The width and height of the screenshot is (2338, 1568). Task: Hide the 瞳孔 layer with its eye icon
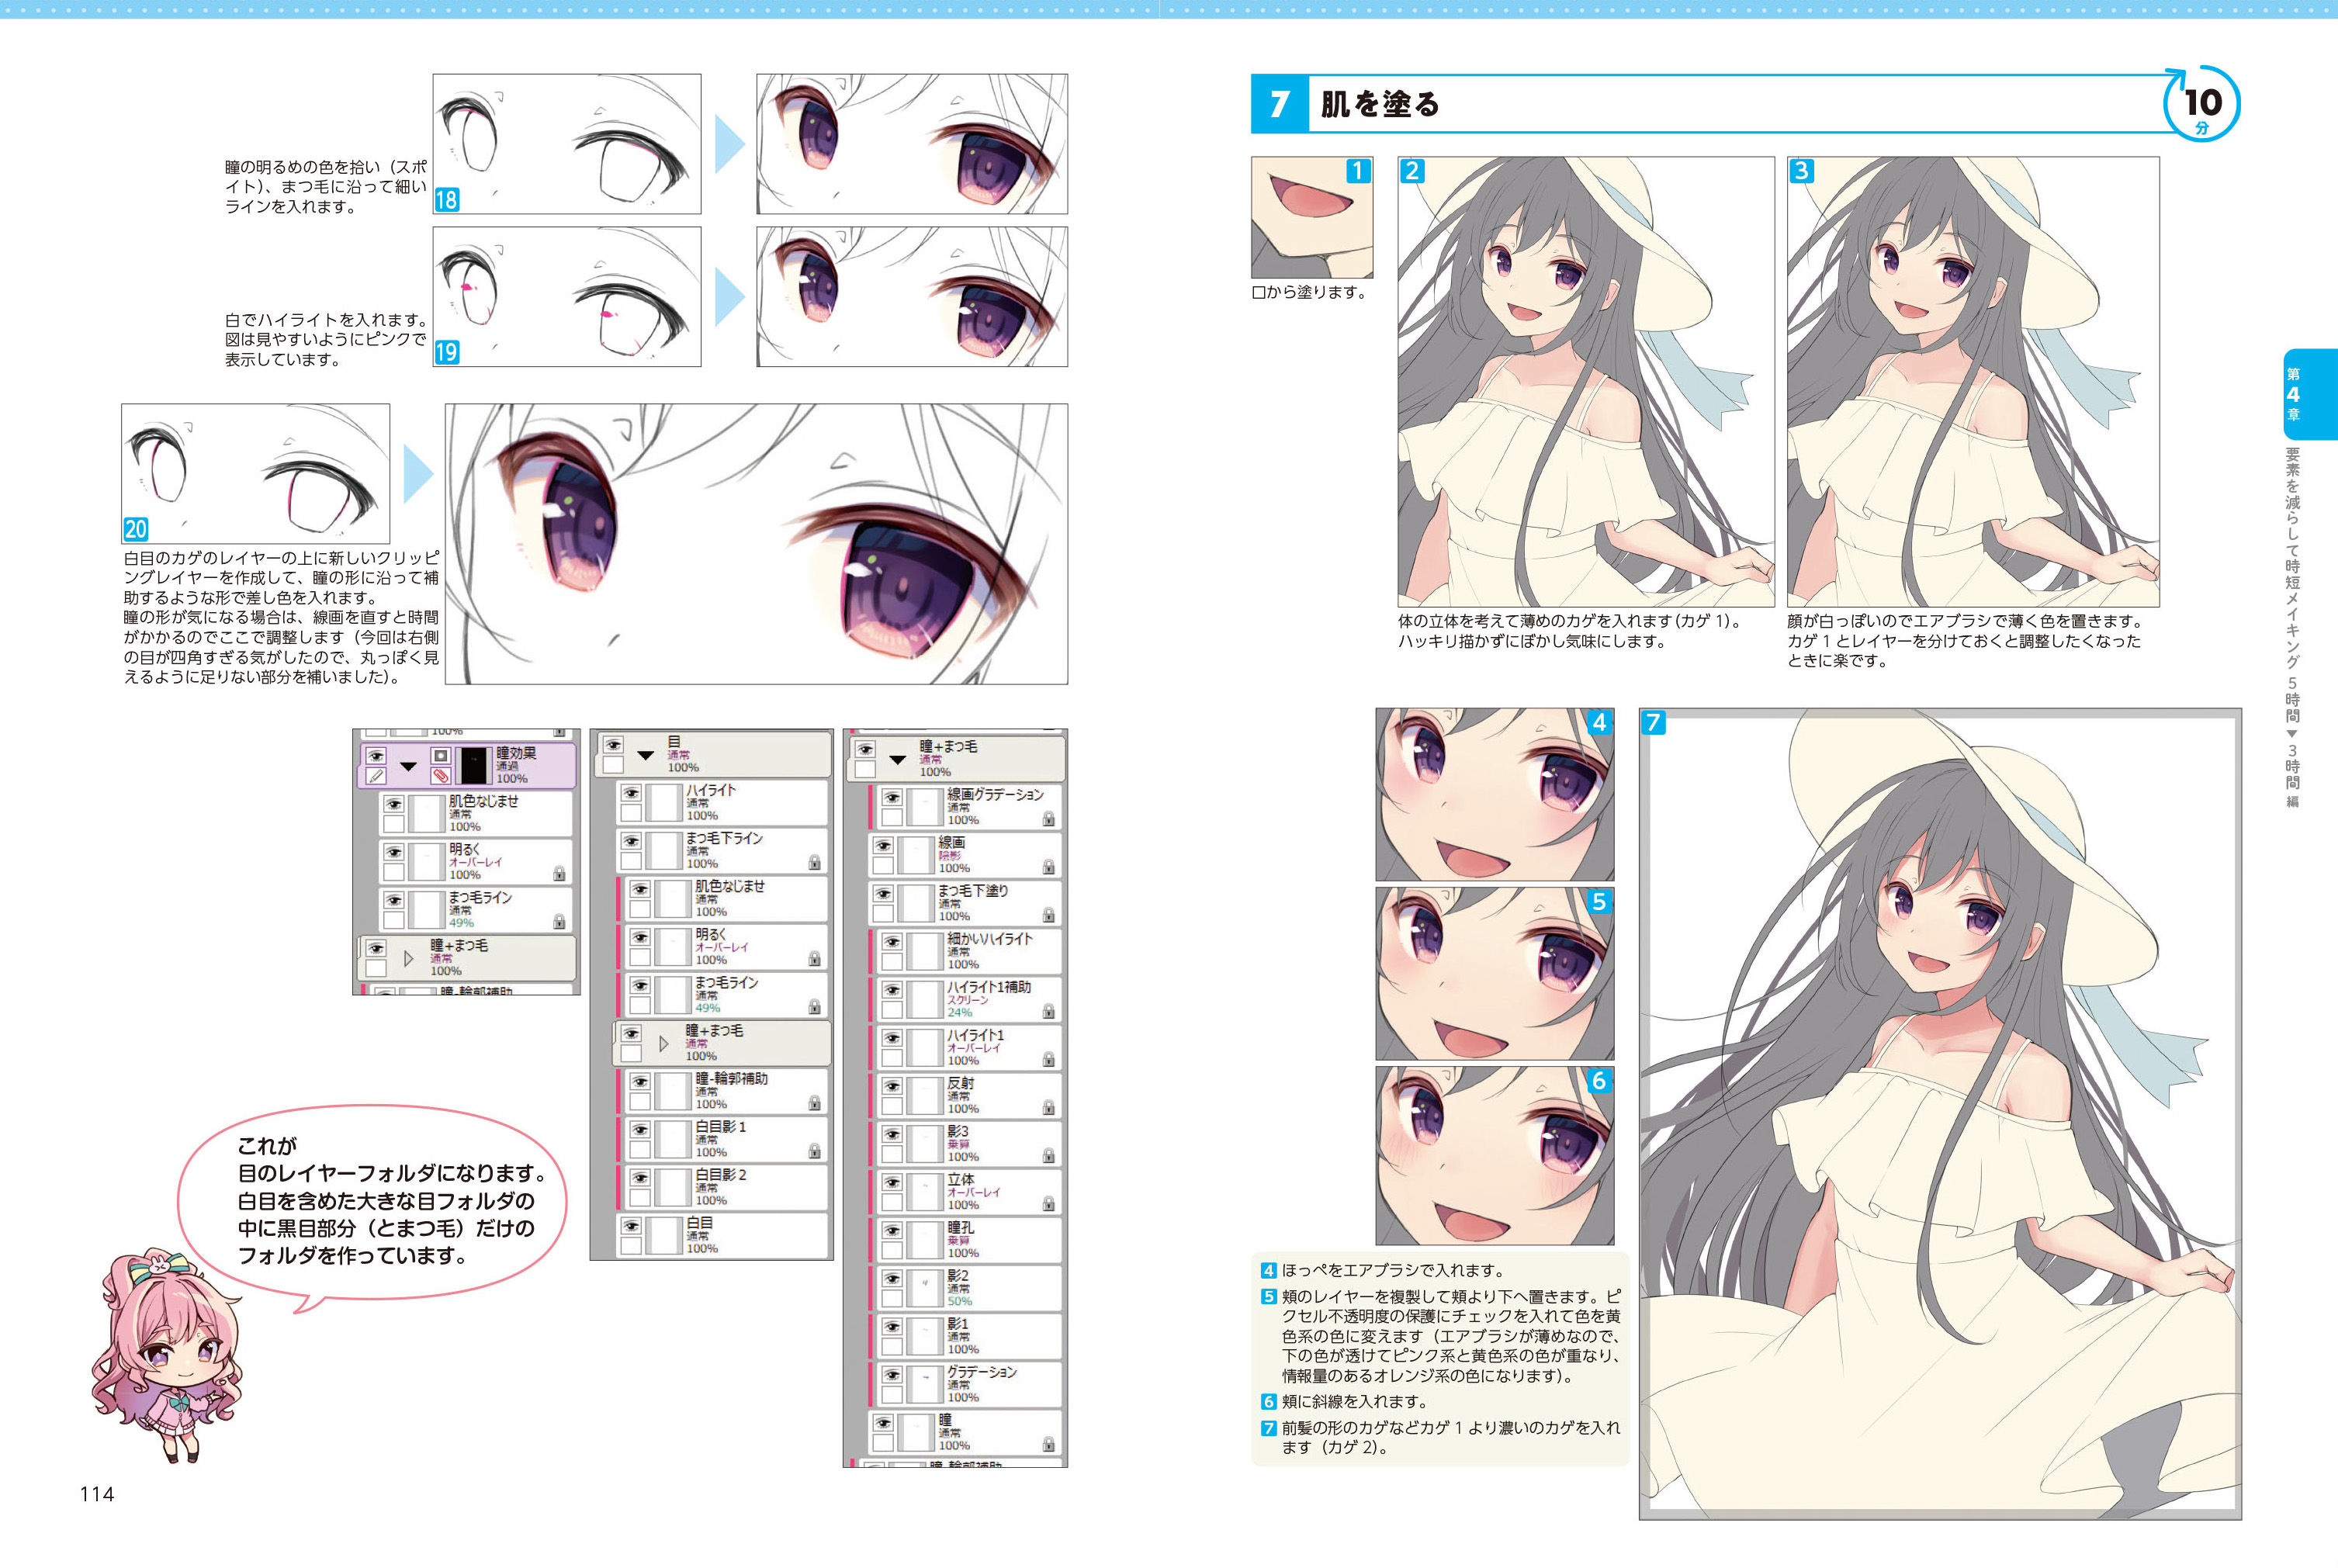coord(891,1230)
